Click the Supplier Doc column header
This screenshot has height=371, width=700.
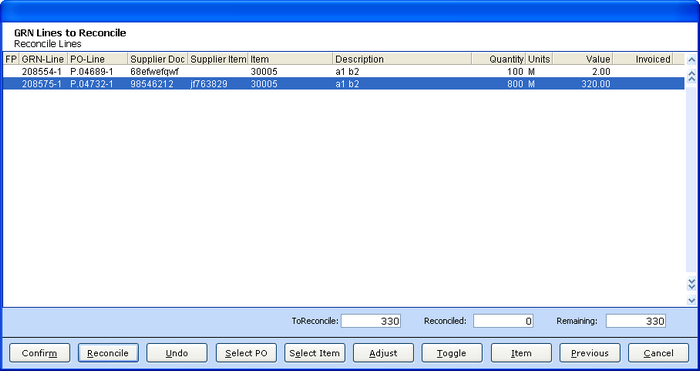pos(158,59)
